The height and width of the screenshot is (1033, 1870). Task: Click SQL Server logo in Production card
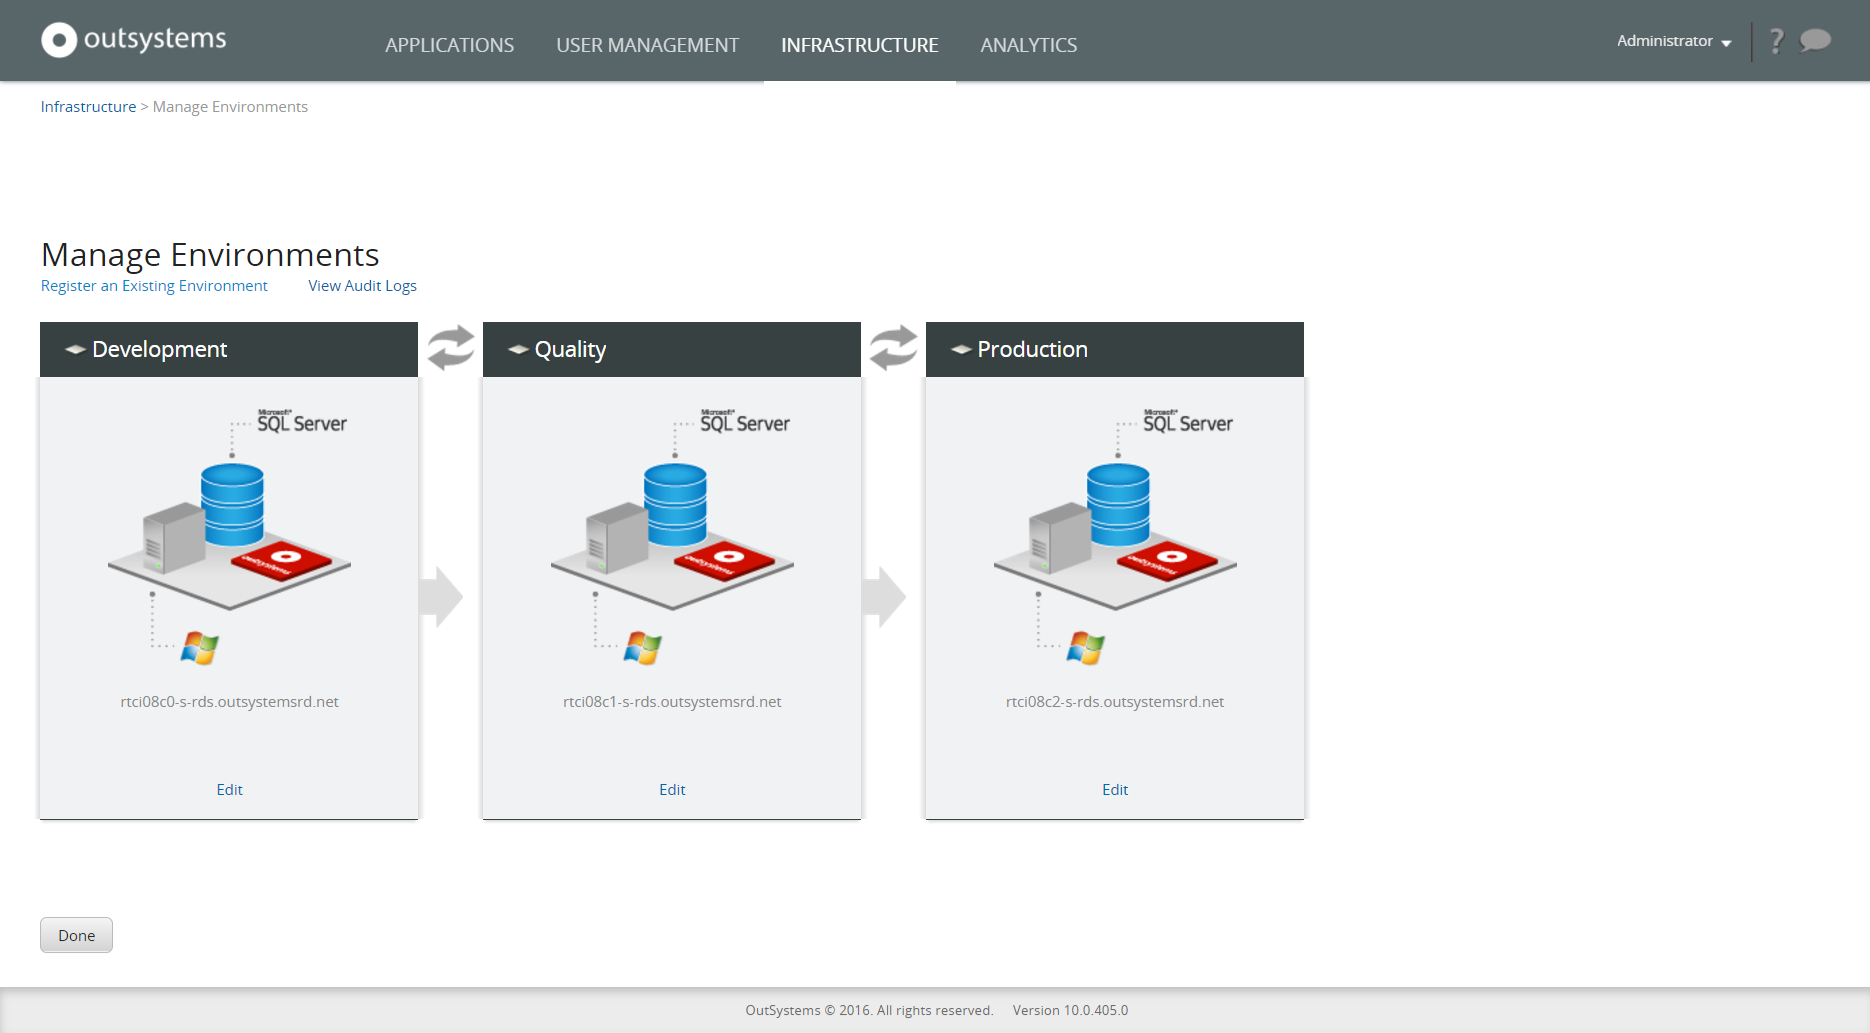coord(1188,421)
